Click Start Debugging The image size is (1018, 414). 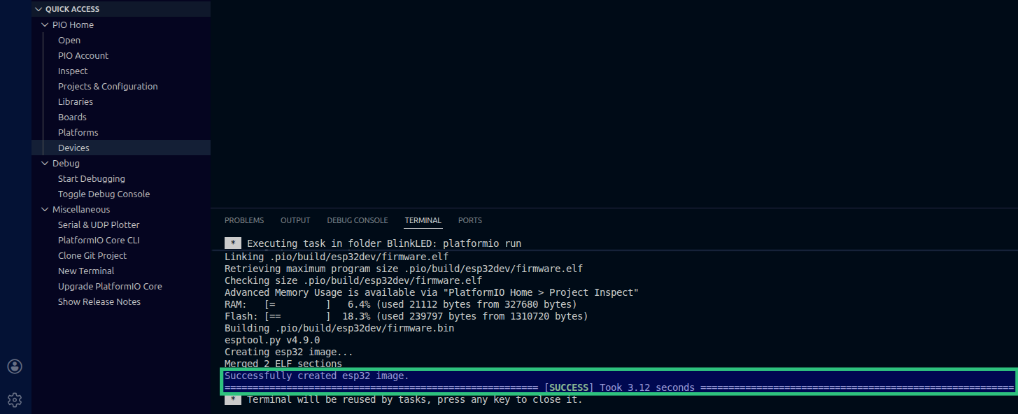[91, 179]
